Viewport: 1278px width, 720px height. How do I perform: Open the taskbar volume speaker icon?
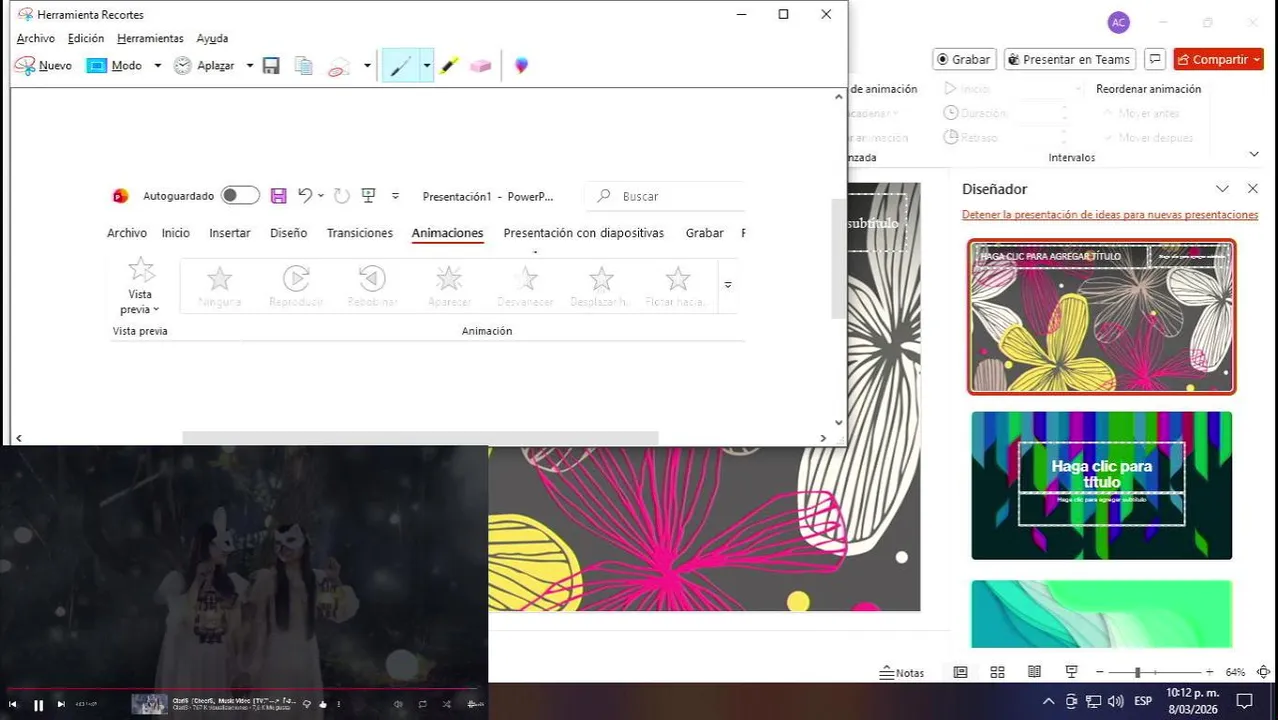click(1115, 701)
